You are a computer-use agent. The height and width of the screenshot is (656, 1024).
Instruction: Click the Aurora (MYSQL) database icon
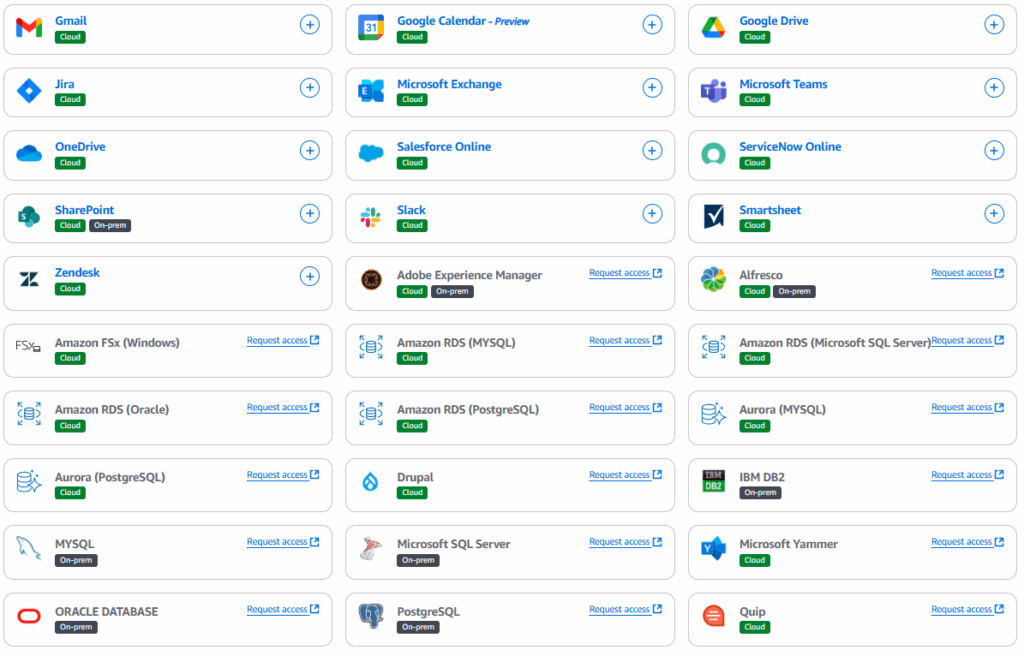click(713, 414)
